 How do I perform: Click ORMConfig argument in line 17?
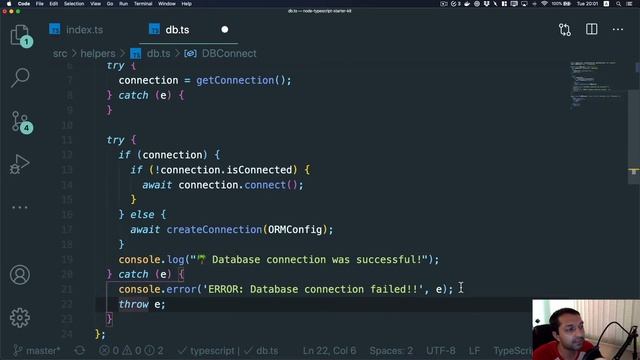click(295, 230)
